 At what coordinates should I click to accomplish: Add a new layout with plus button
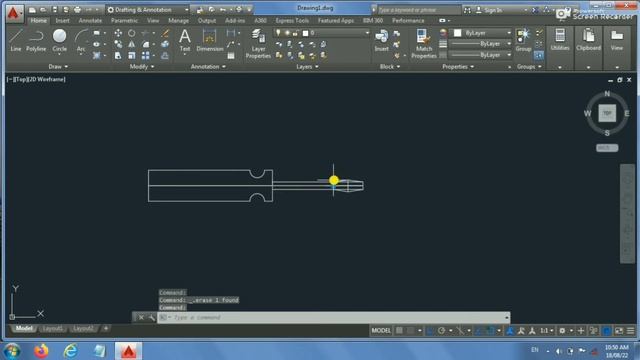coord(106,328)
